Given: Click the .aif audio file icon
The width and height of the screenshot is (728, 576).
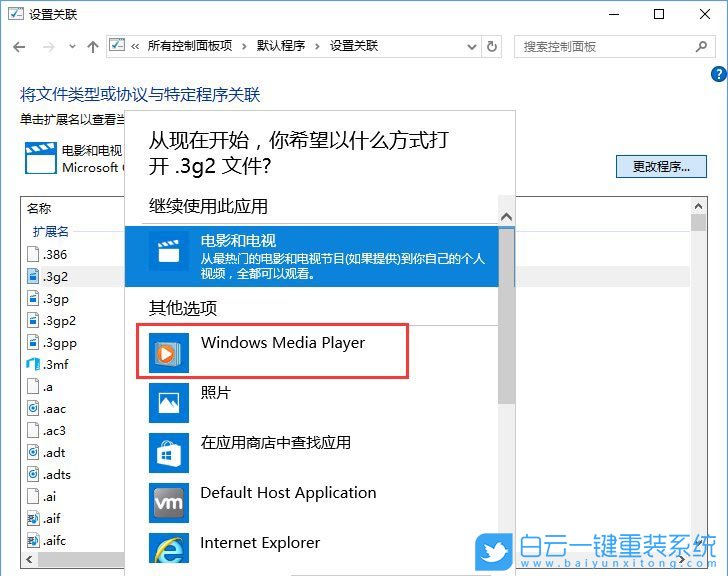Looking at the screenshot, I should [32, 518].
